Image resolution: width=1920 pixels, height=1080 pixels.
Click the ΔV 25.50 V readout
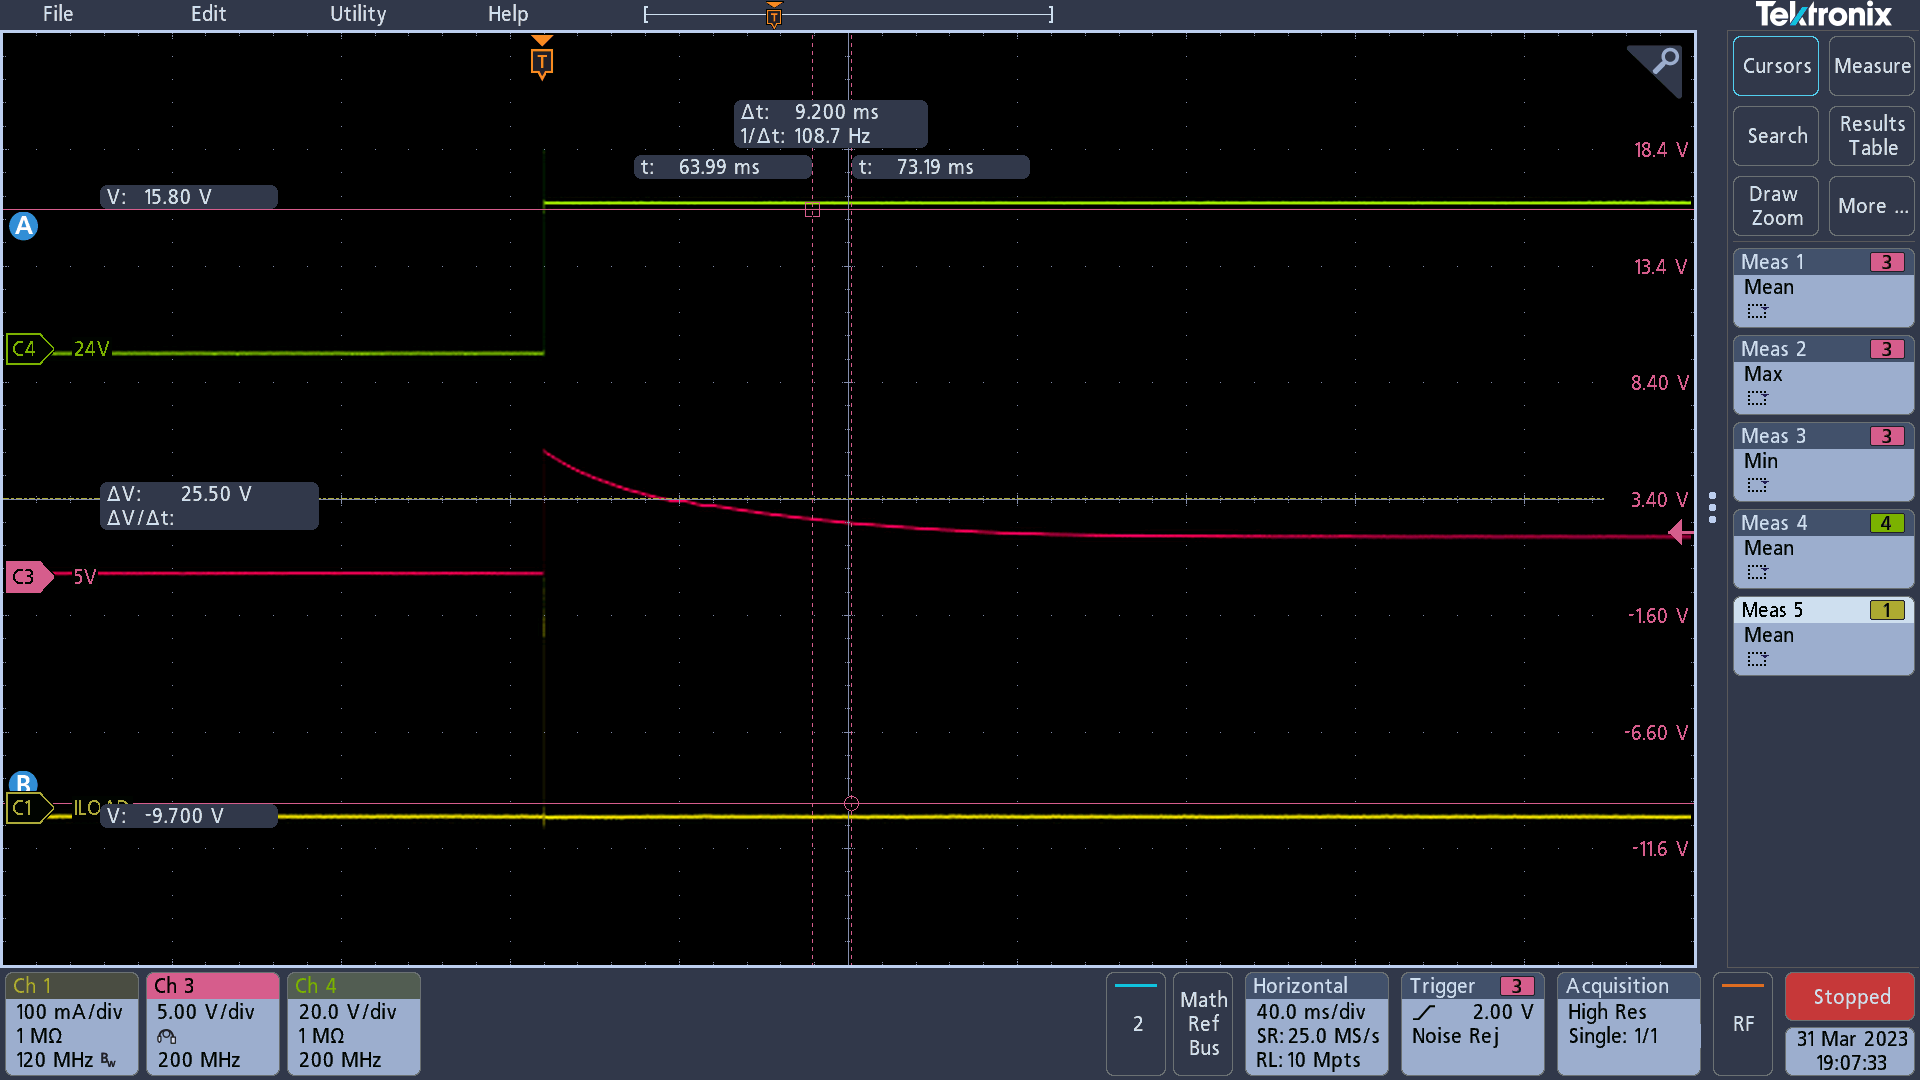[x=209, y=506]
